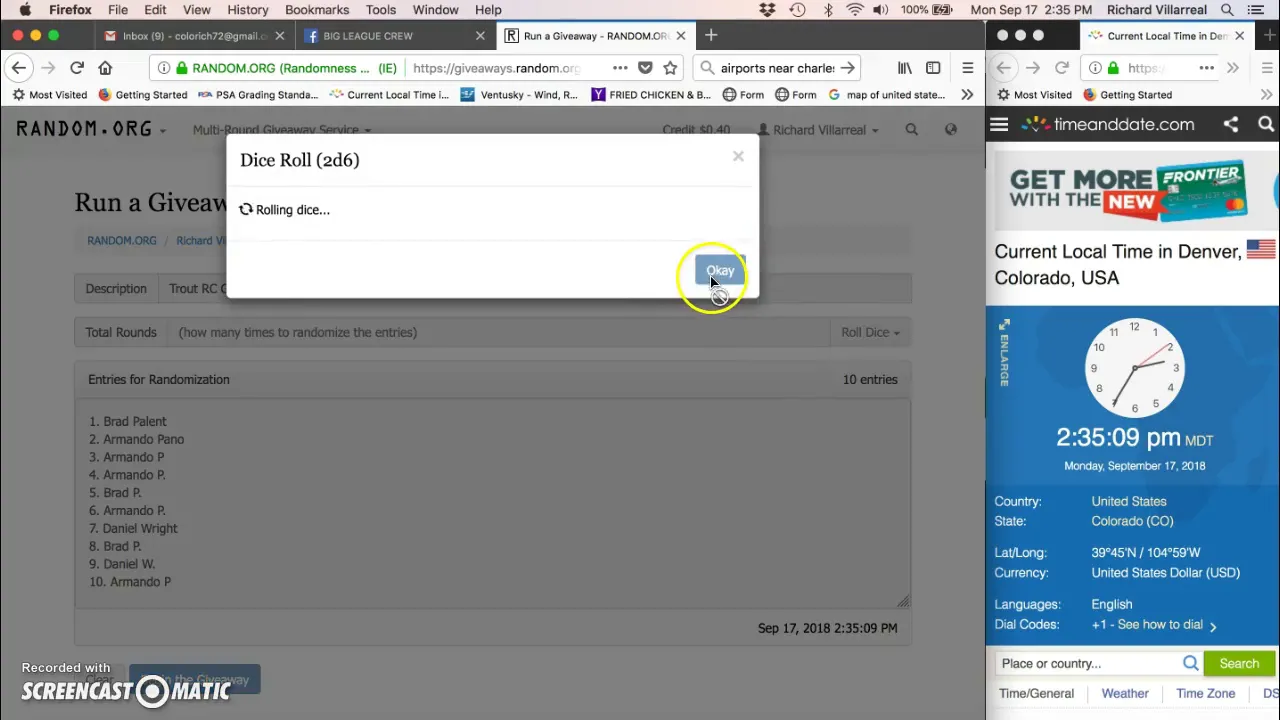The image size is (1280, 720).
Task: Select the Run a Giveaway tab
Action: tap(596, 36)
